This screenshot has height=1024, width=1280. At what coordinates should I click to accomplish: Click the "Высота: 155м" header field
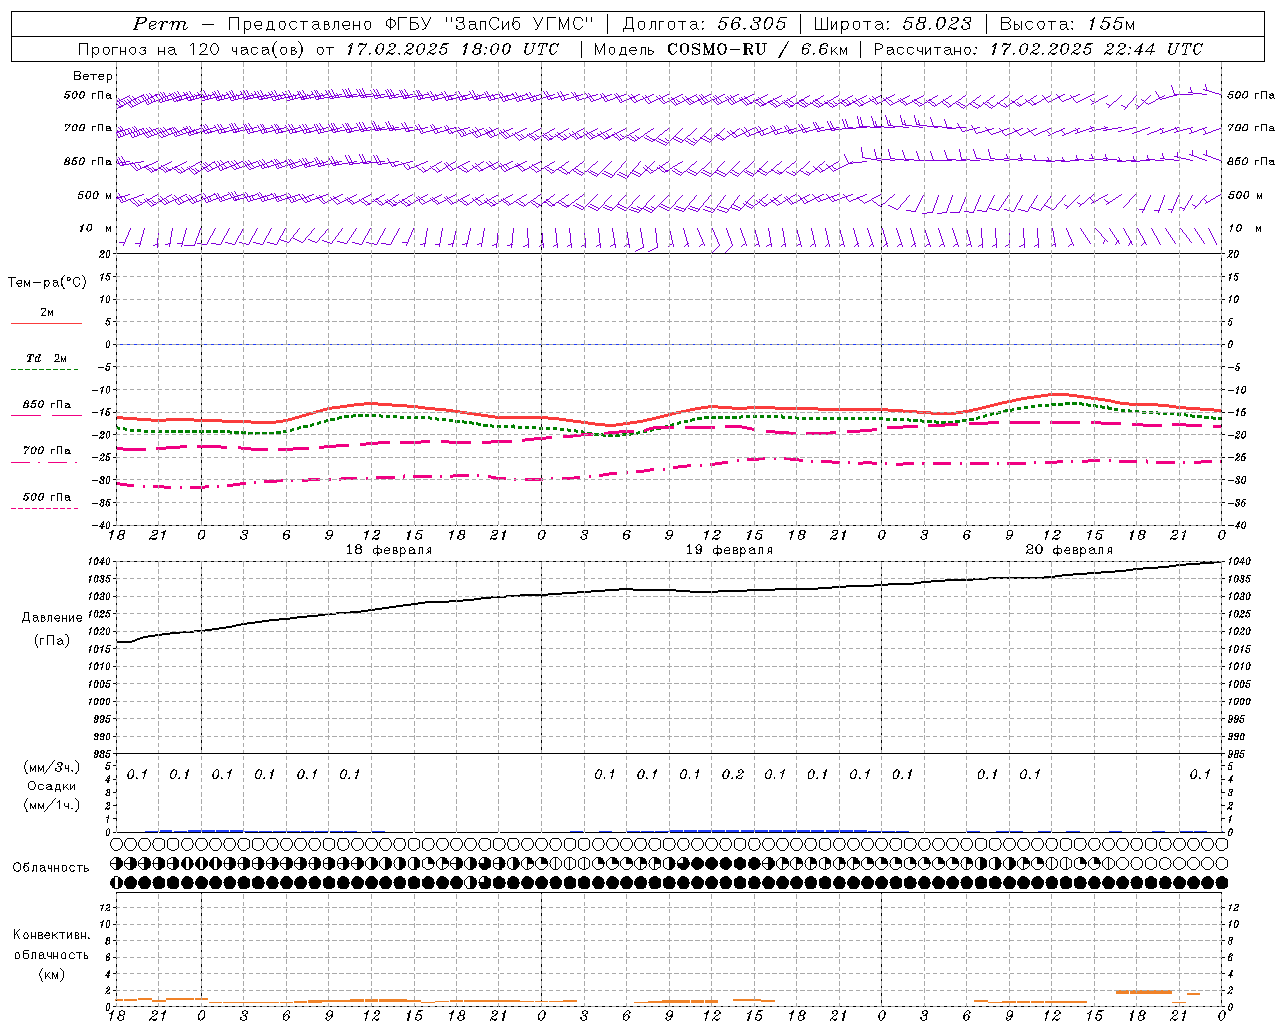(x=1067, y=24)
